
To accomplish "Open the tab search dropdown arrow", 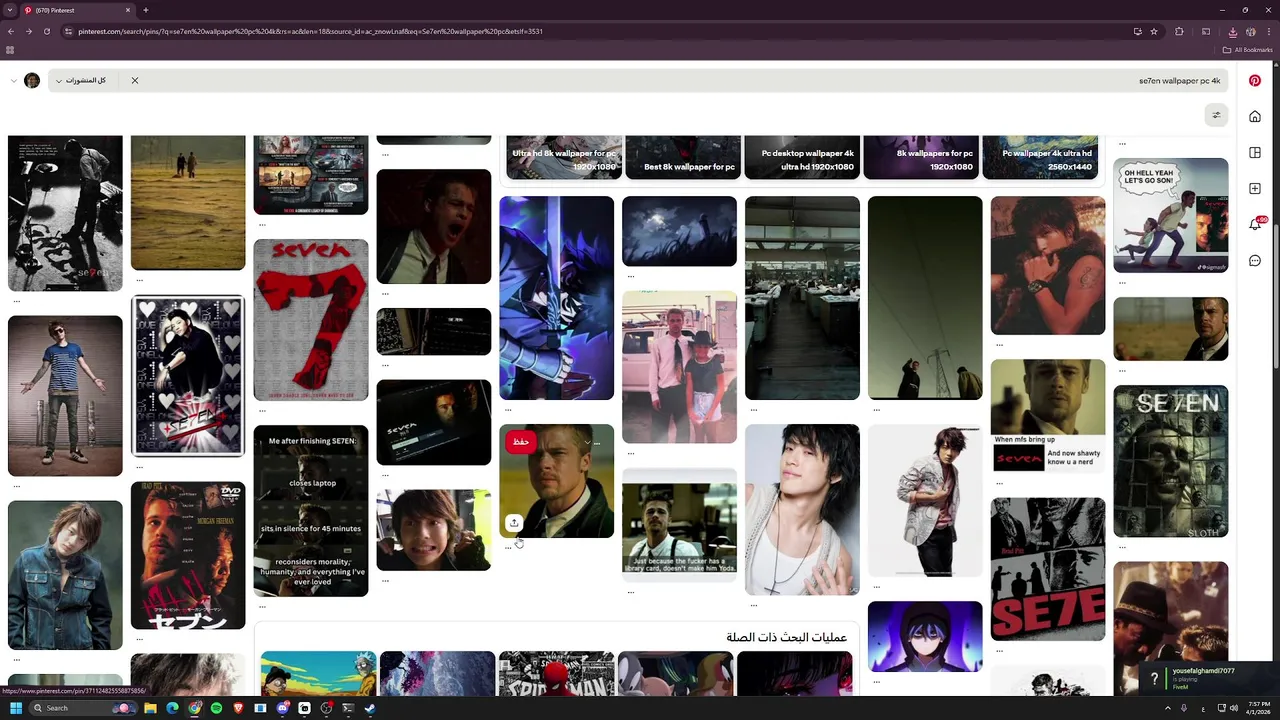I will (x=9, y=10).
